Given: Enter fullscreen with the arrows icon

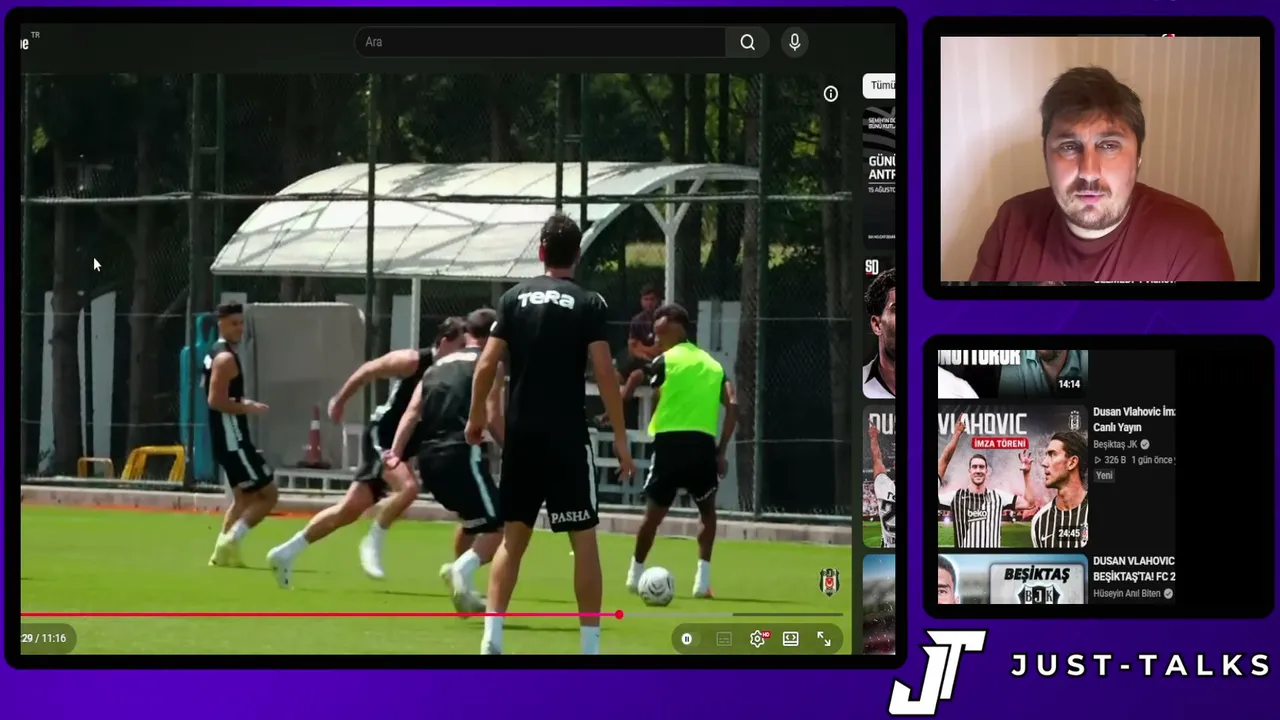Looking at the screenshot, I should pos(824,639).
